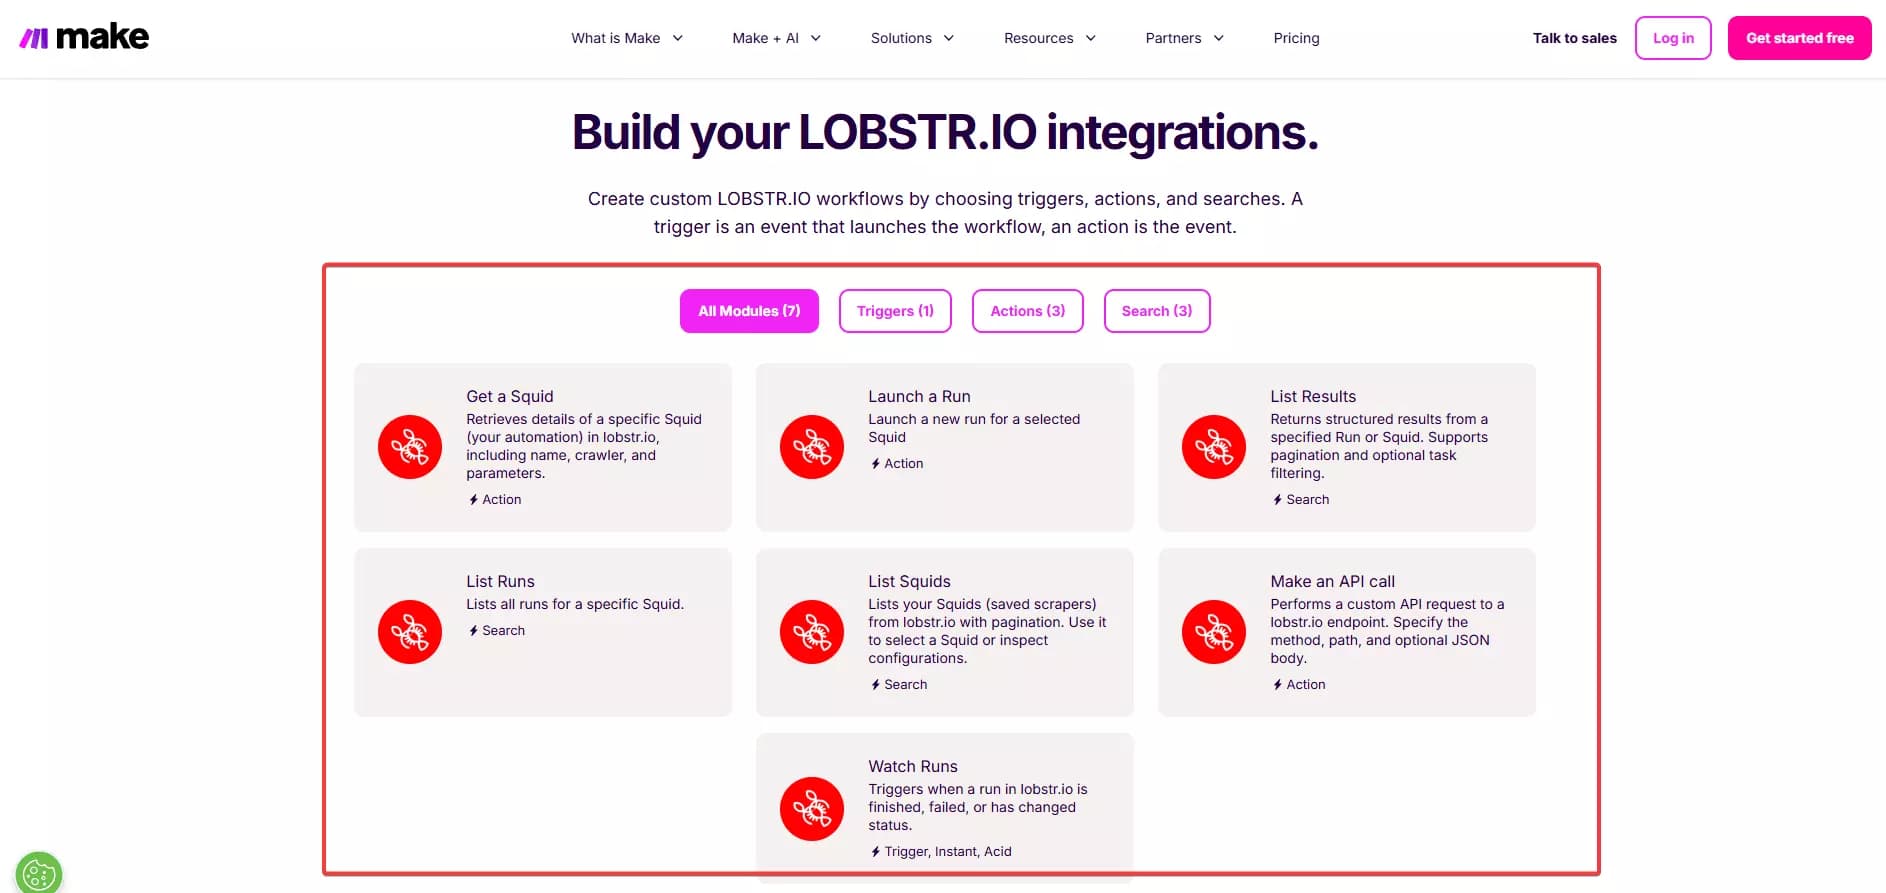This screenshot has width=1886, height=893.
Task: Click the 'Build your LOBSTR.IO integrations.' heading
Action: tap(945, 133)
